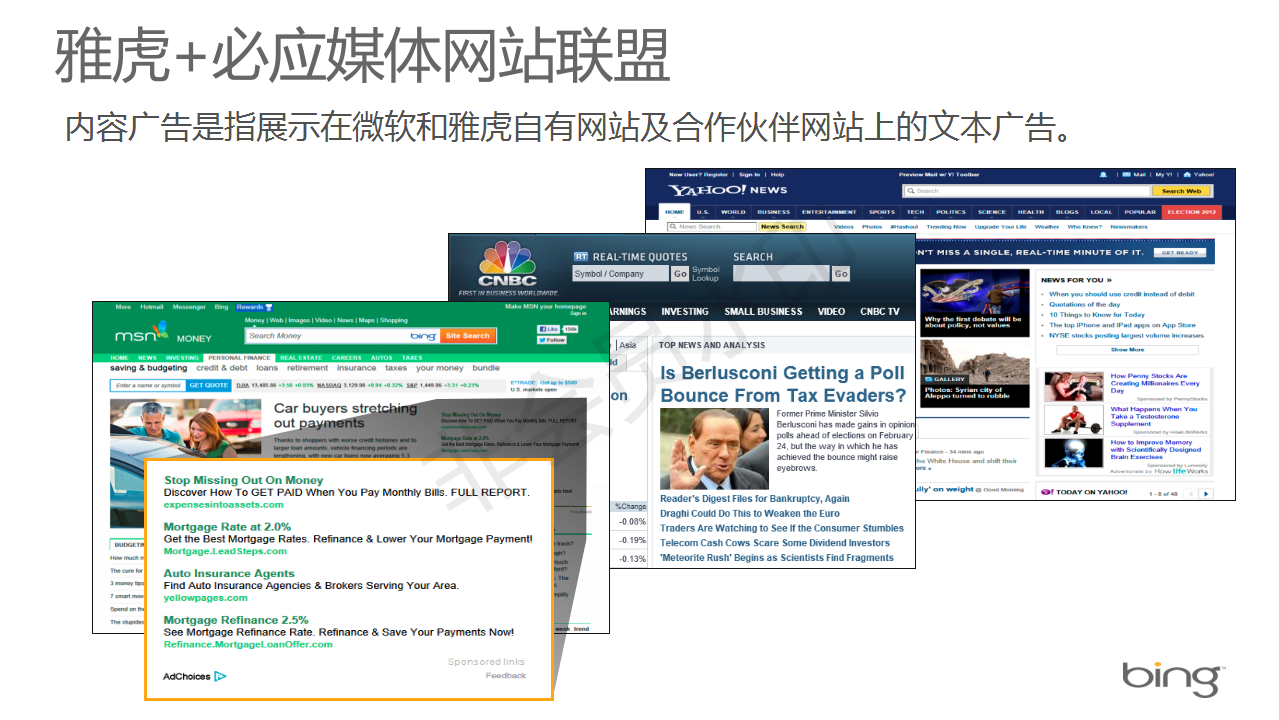Click the Symbol / Company quote field
Viewport: 1279px width, 720px height.
[620, 274]
